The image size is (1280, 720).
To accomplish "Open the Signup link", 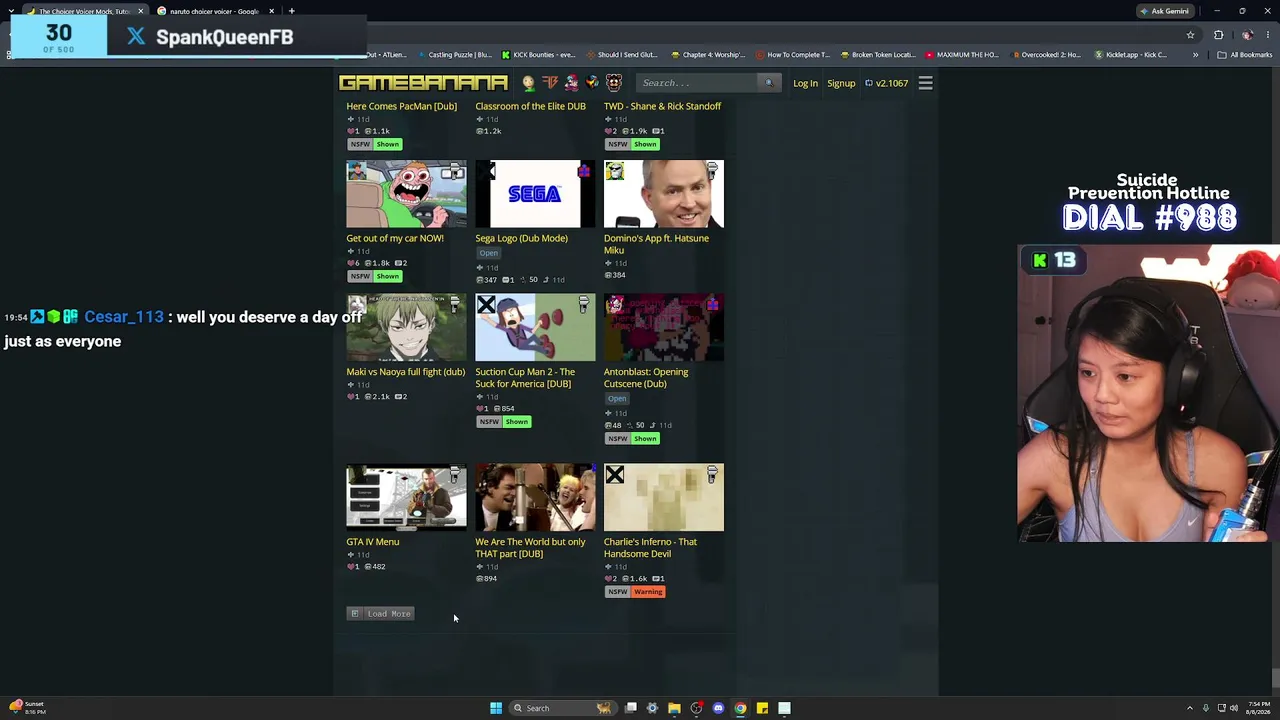I will [x=841, y=83].
